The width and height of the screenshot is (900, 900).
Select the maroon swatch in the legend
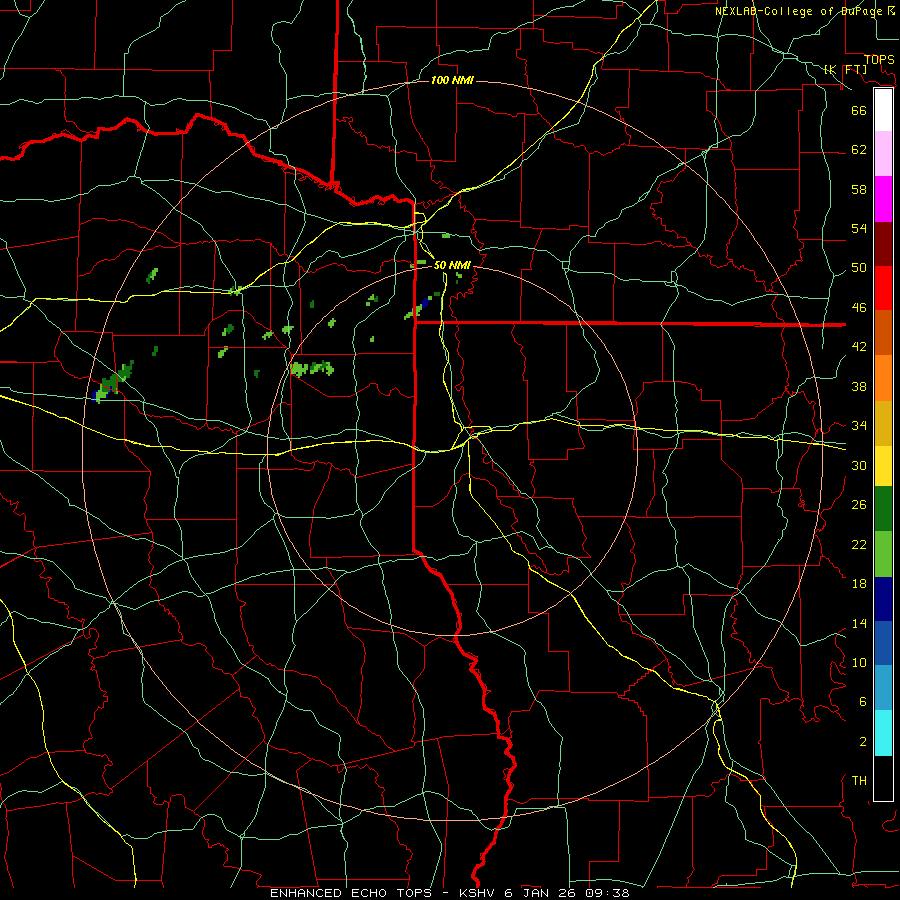tap(883, 244)
